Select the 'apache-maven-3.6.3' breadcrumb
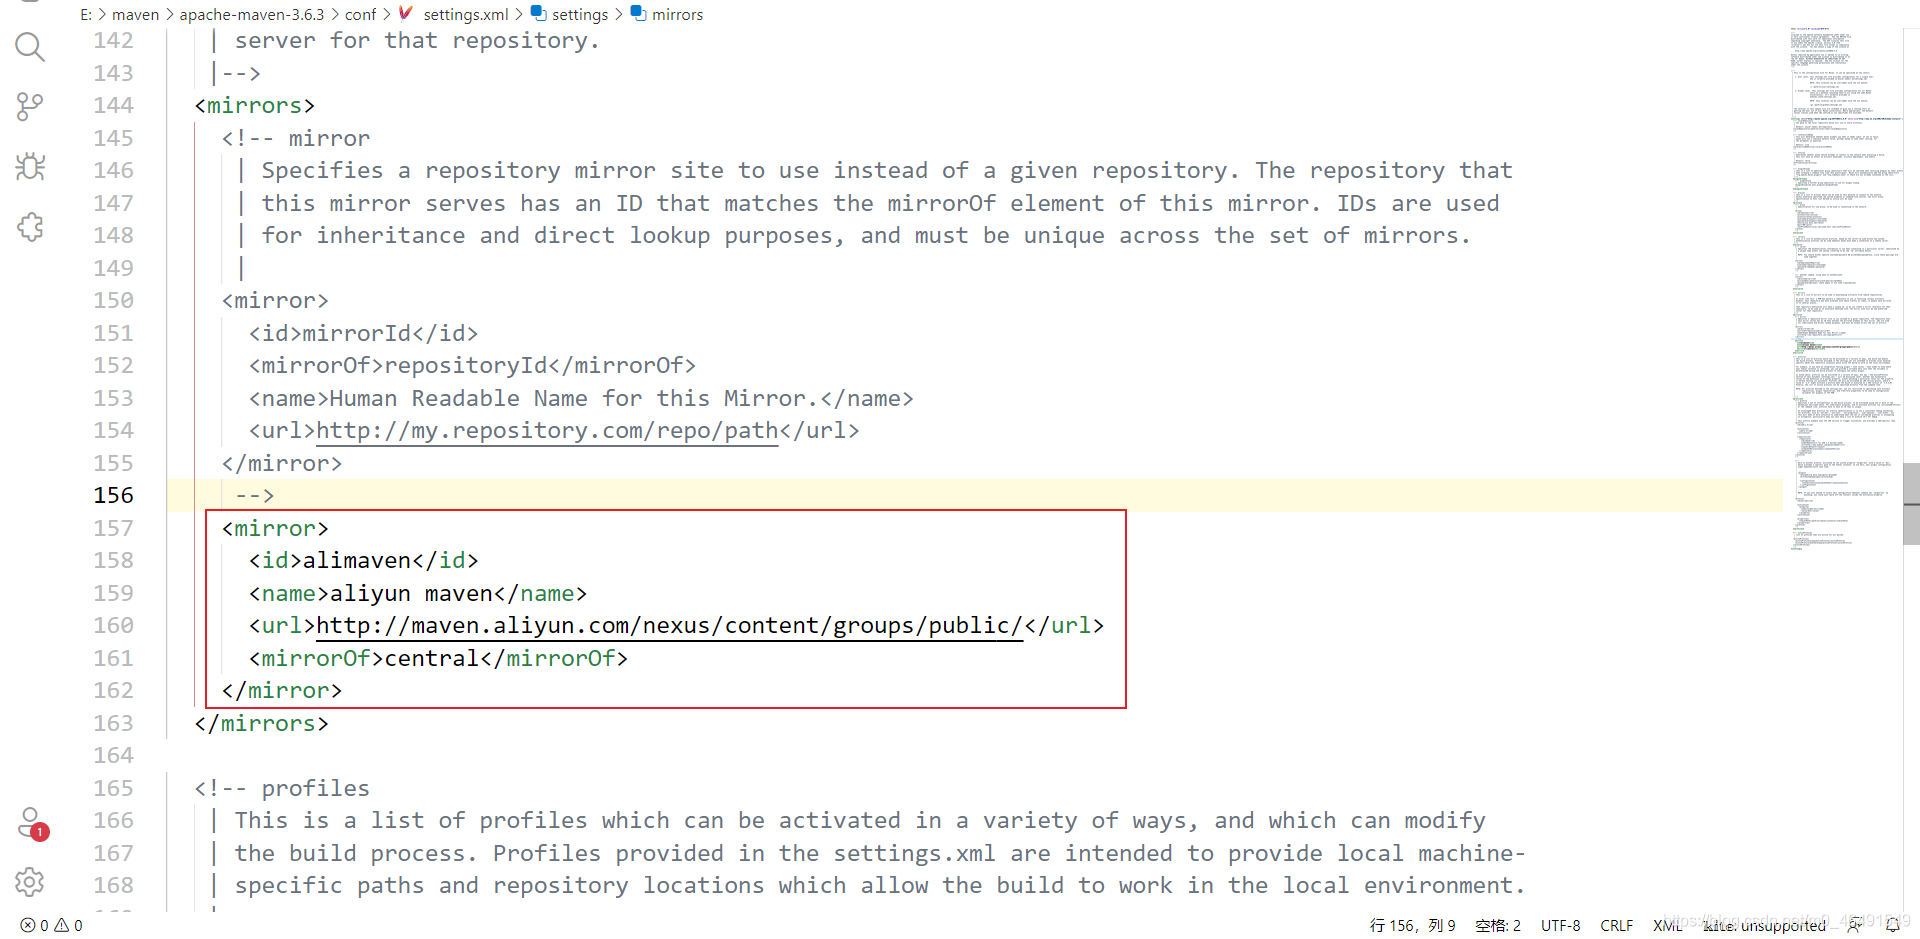Image resolution: width=1920 pixels, height=939 pixels. pyautogui.click(x=252, y=14)
